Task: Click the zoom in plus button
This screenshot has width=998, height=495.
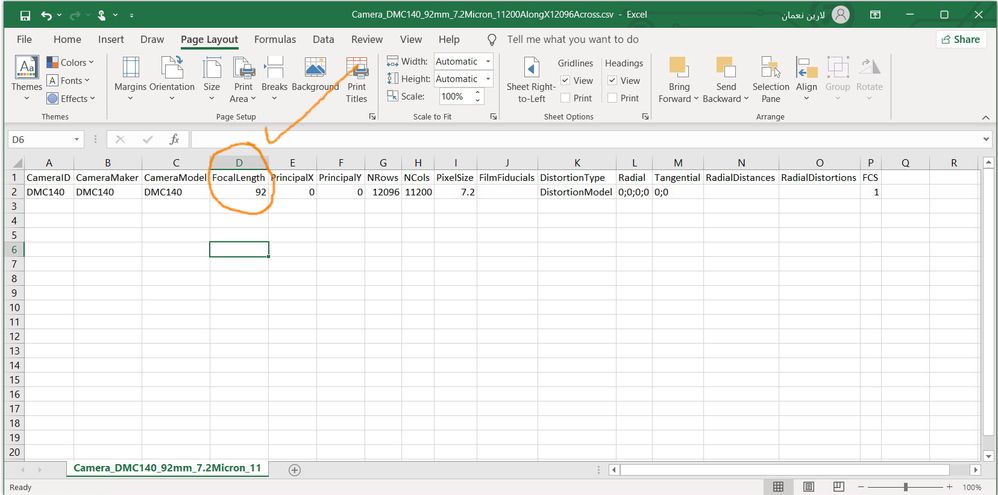Action: coord(948,487)
